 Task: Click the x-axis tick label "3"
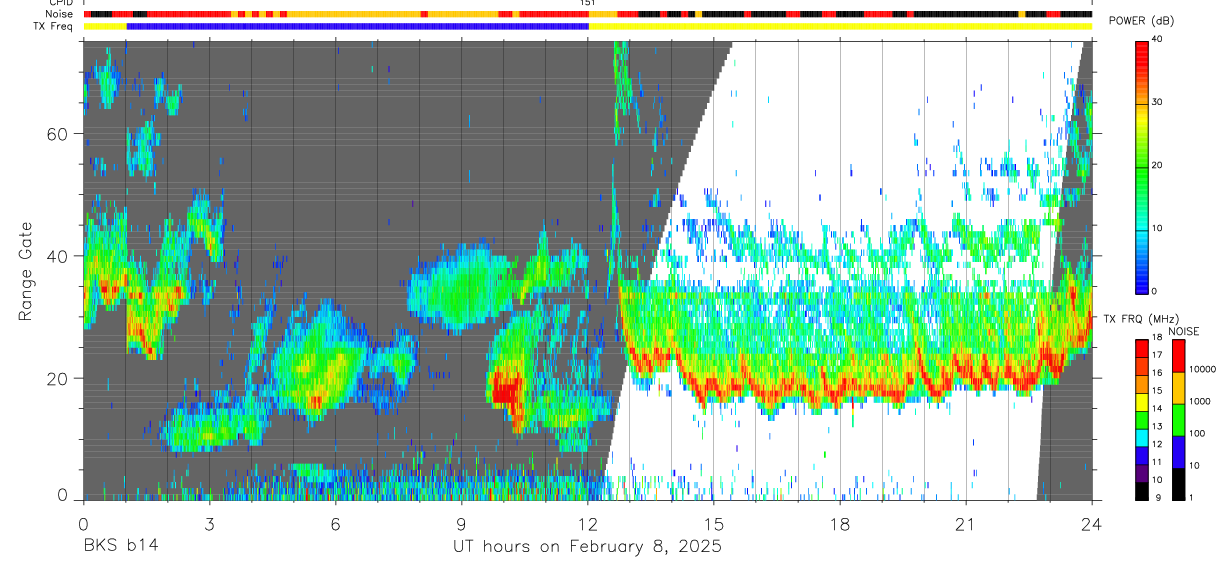point(209,524)
